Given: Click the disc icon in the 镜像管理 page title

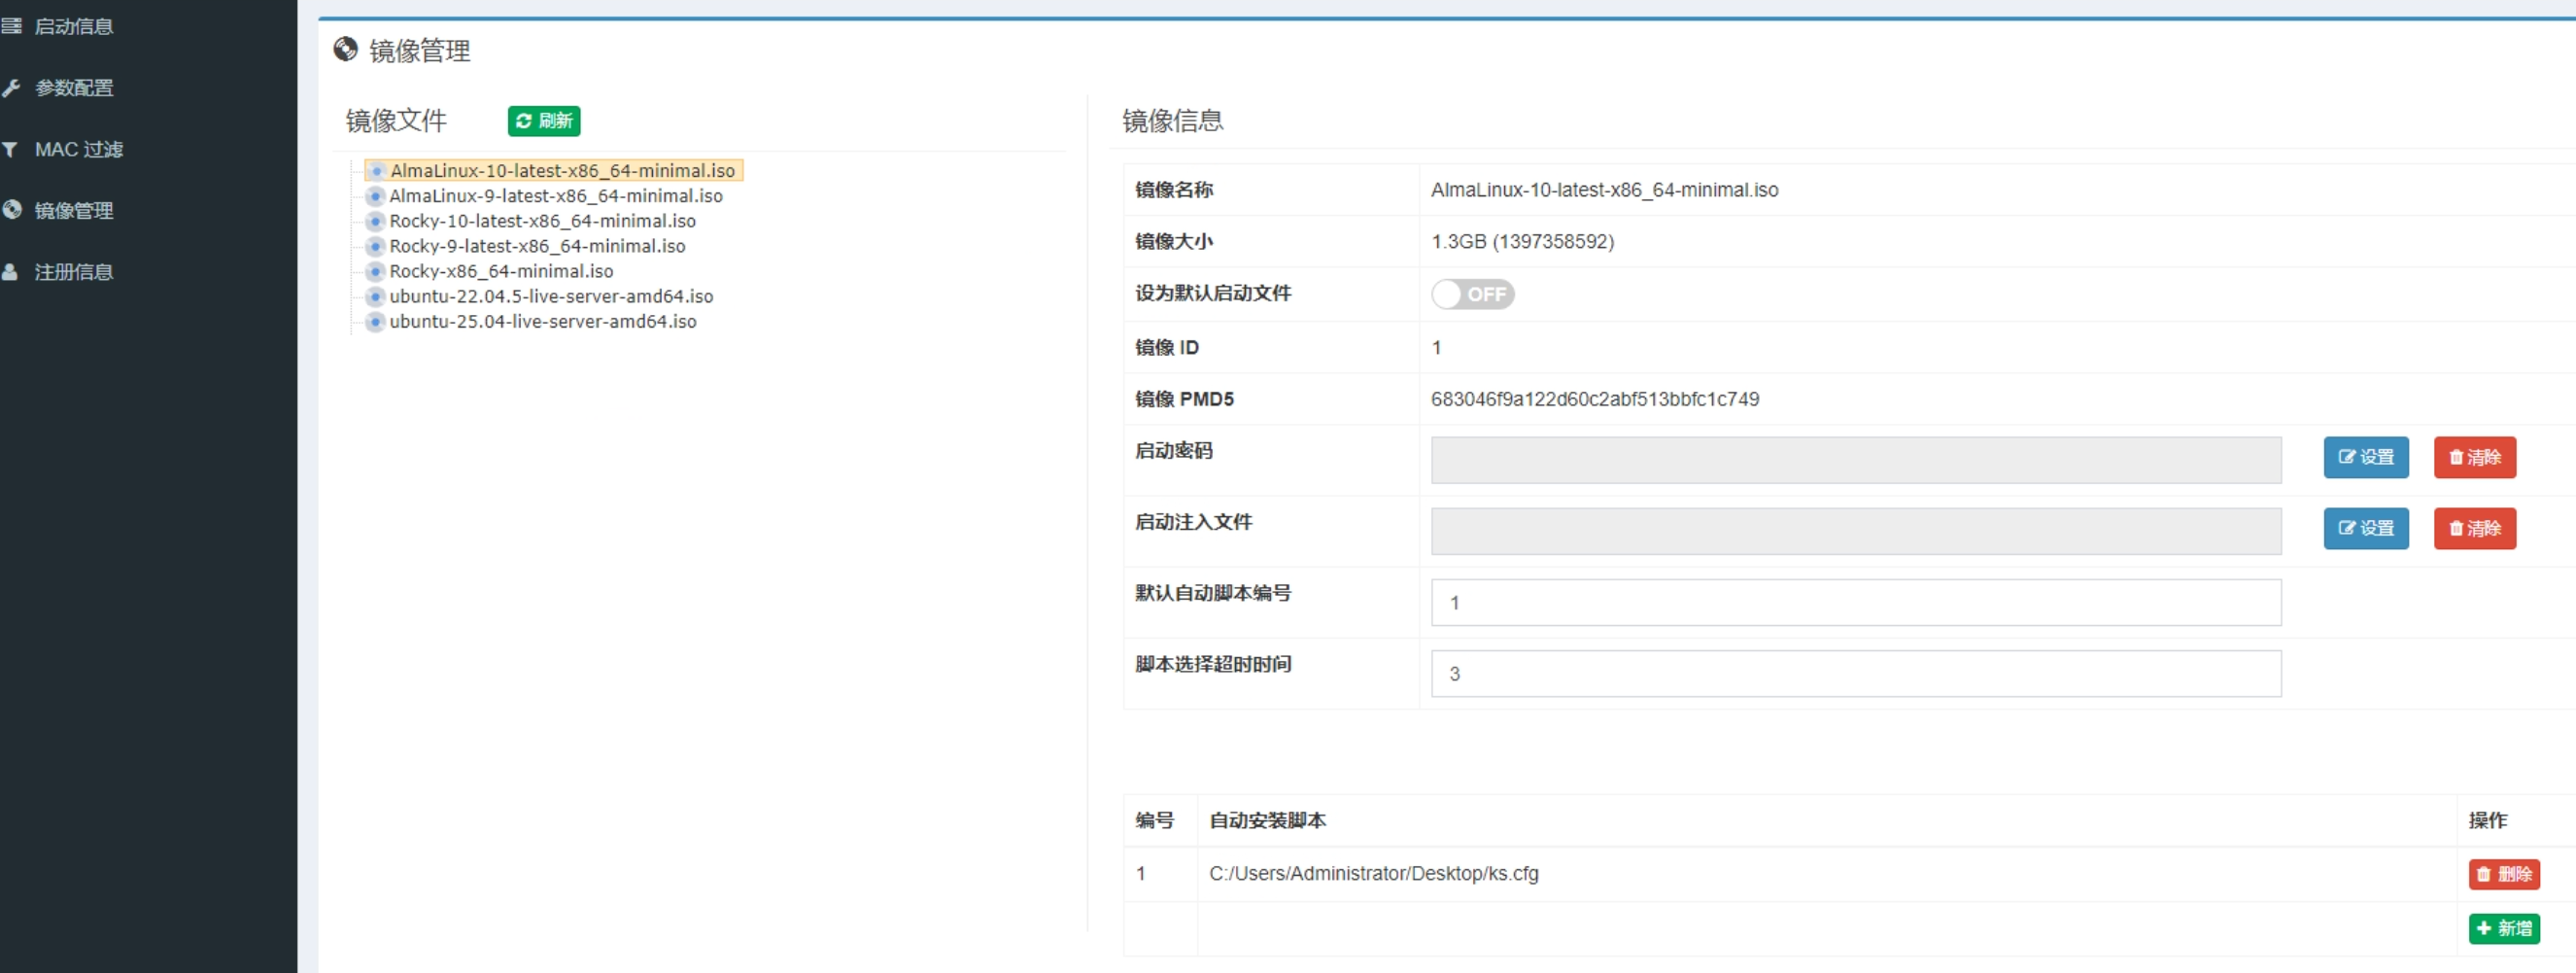Looking at the screenshot, I should 346,50.
